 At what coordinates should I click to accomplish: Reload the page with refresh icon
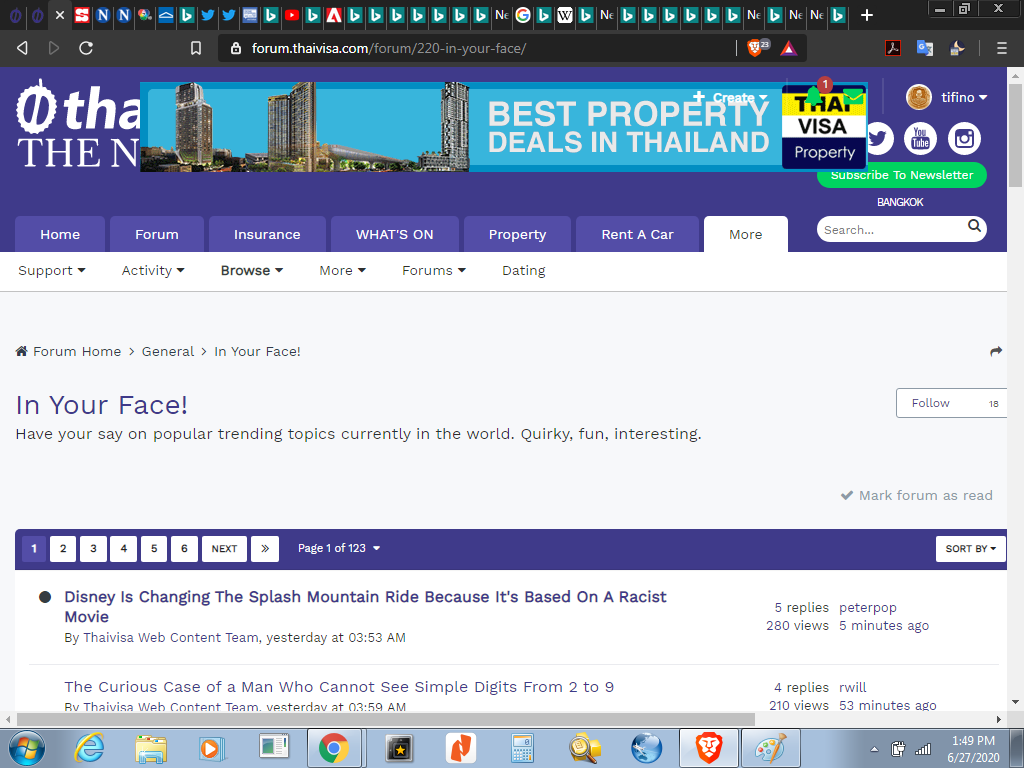tap(86, 48)
